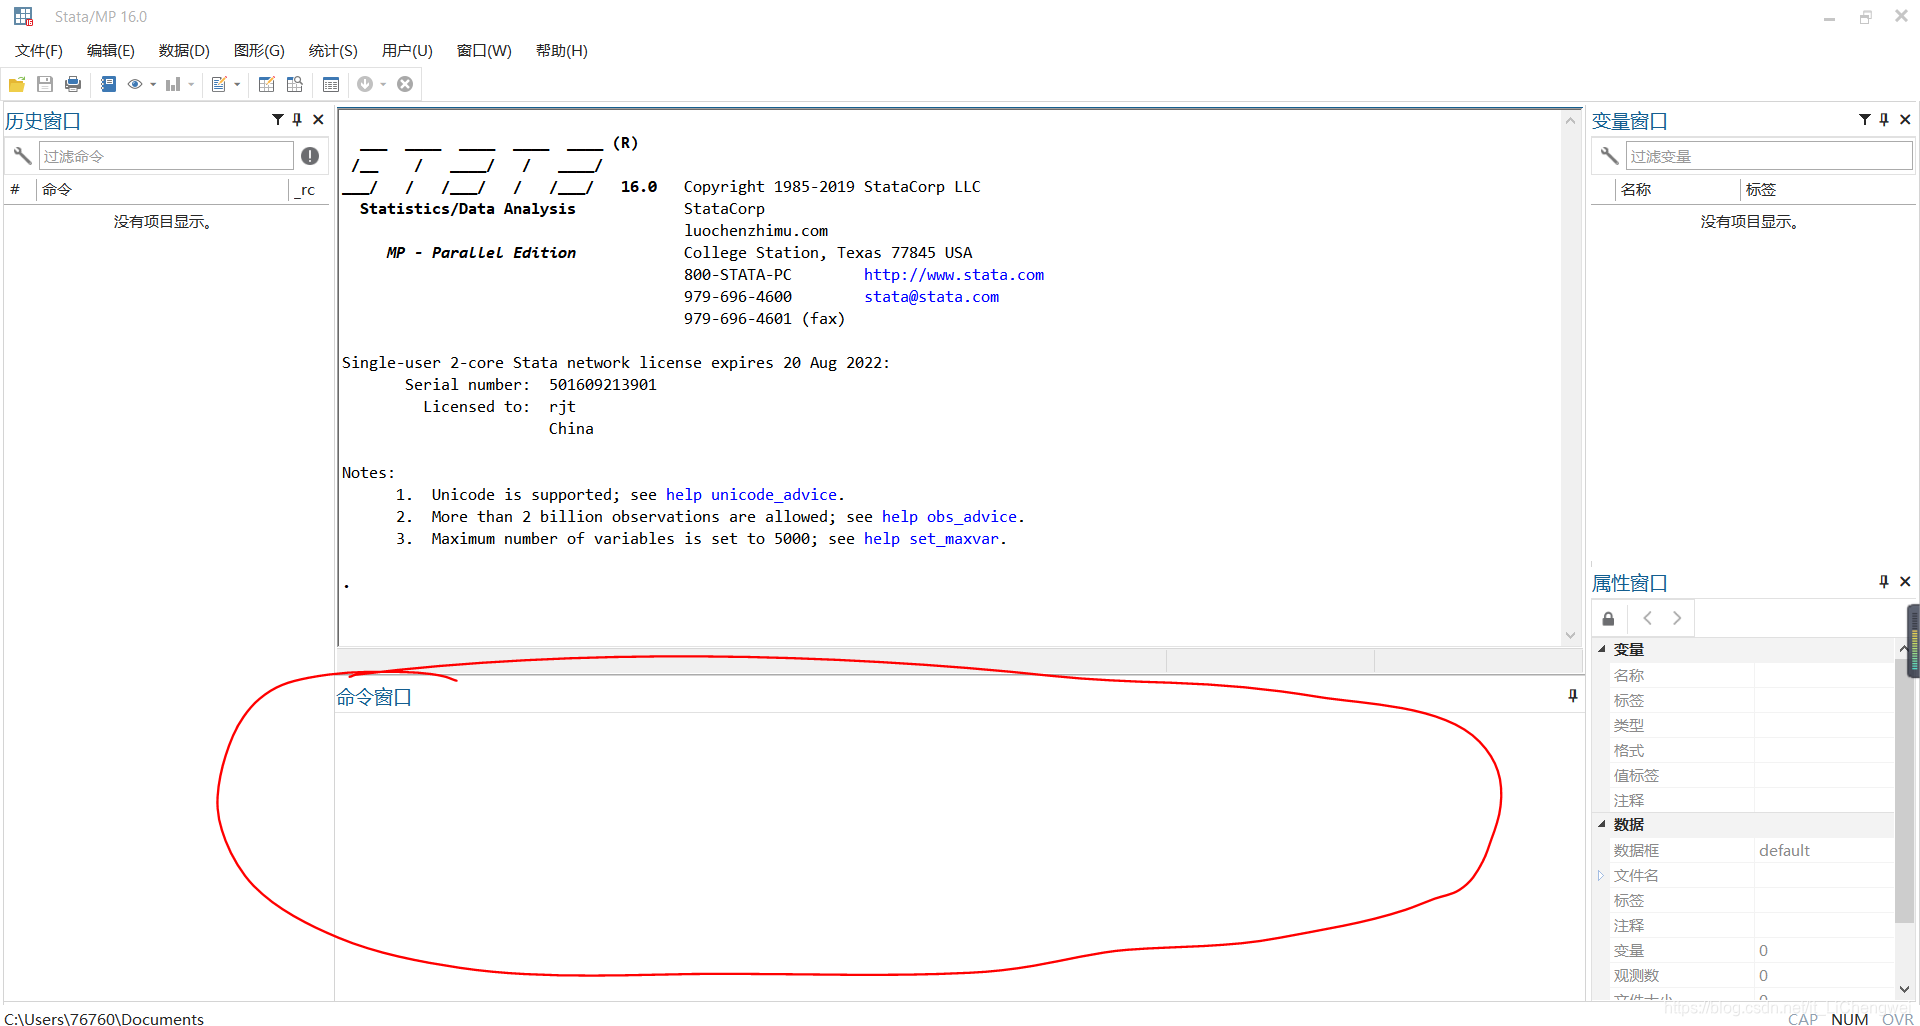Click the 命令 column header
Viewport: 1920px width, 1026px height.
point(162,189)
